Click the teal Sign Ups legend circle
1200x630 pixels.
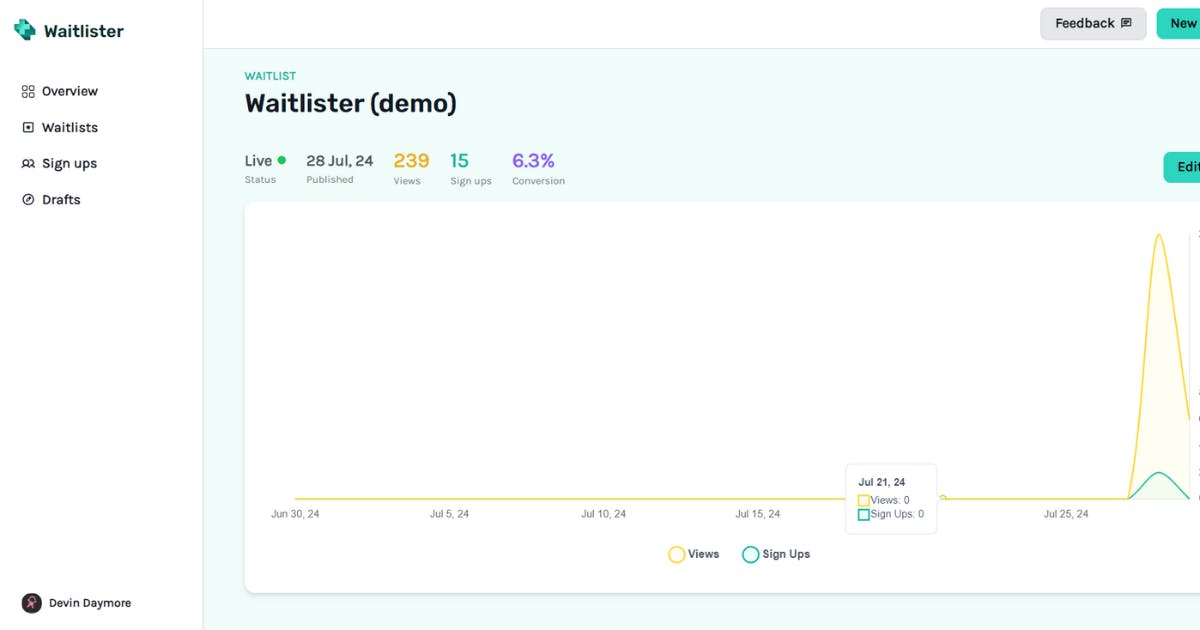pyautogui.click(x=751, y=554)
